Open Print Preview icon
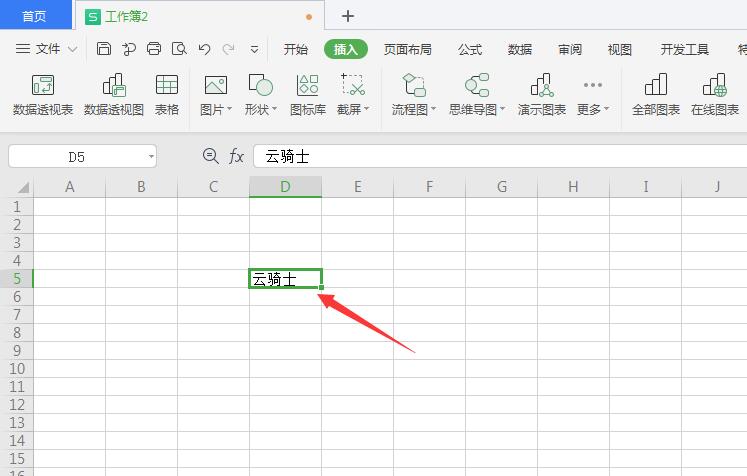 pyautogui.click(x=179, y=49)
